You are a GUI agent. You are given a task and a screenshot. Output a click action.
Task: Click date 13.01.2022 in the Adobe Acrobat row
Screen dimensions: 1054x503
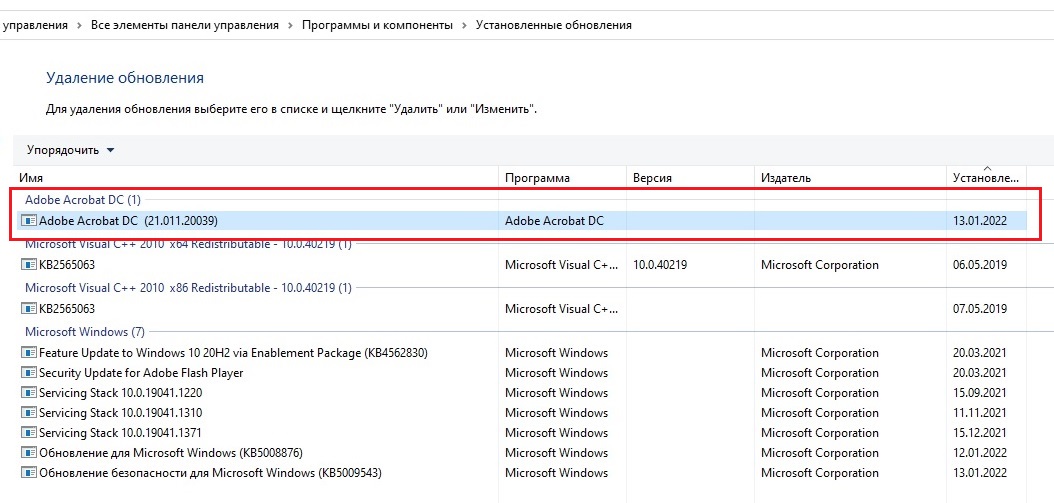pyautogui.click(x=980, y=220)
